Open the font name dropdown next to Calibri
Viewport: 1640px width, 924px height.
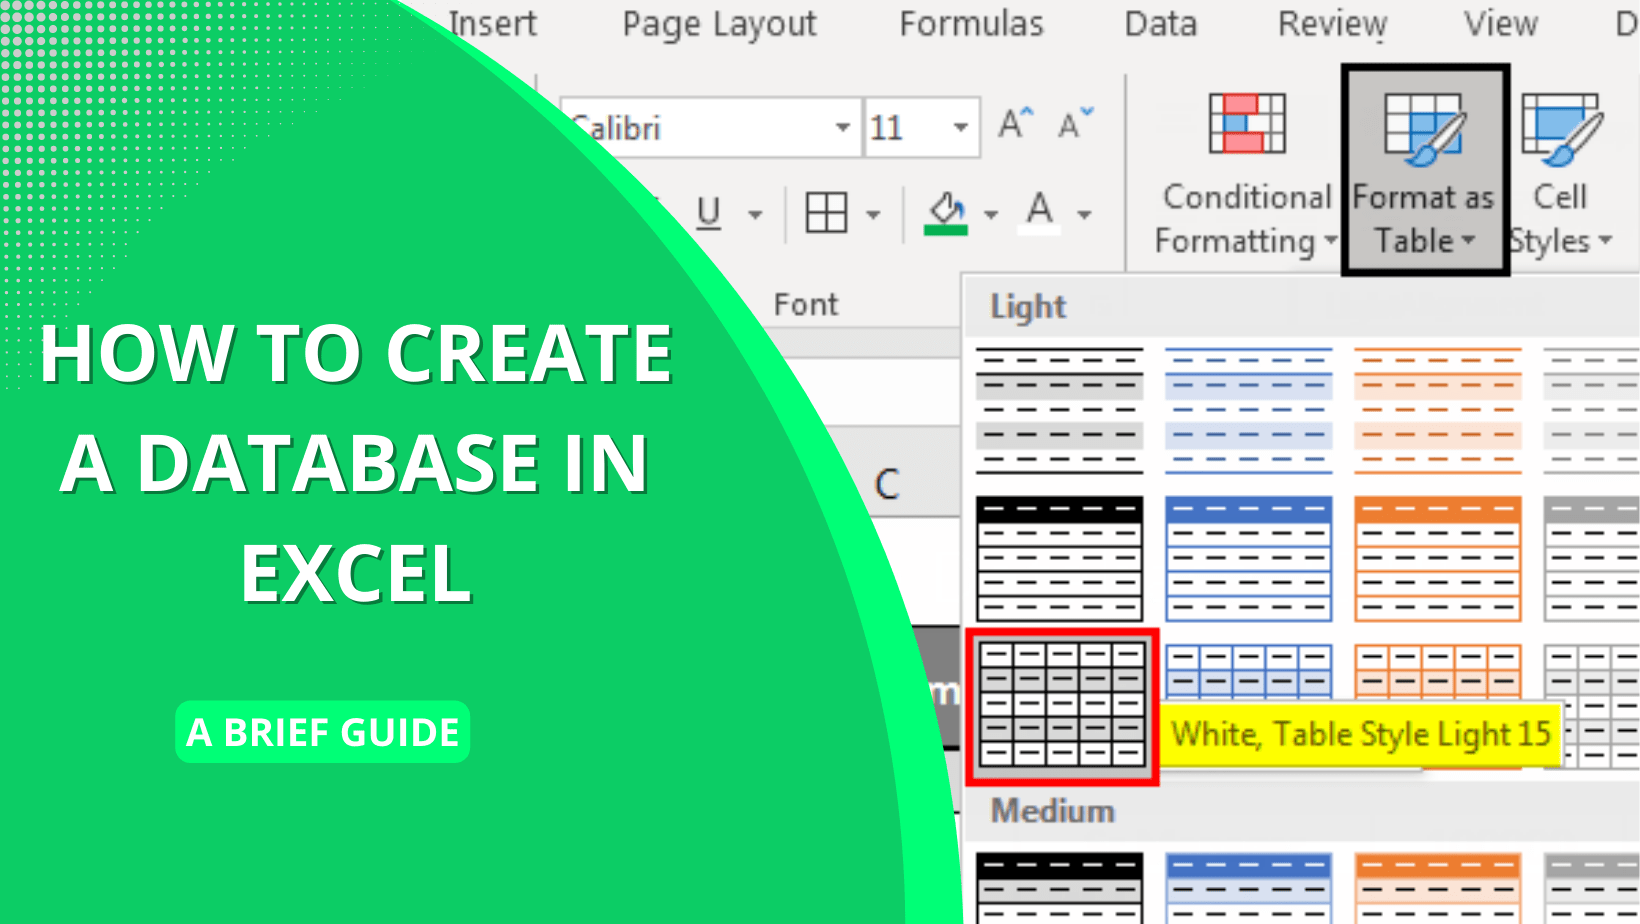[x=843, y=127]
